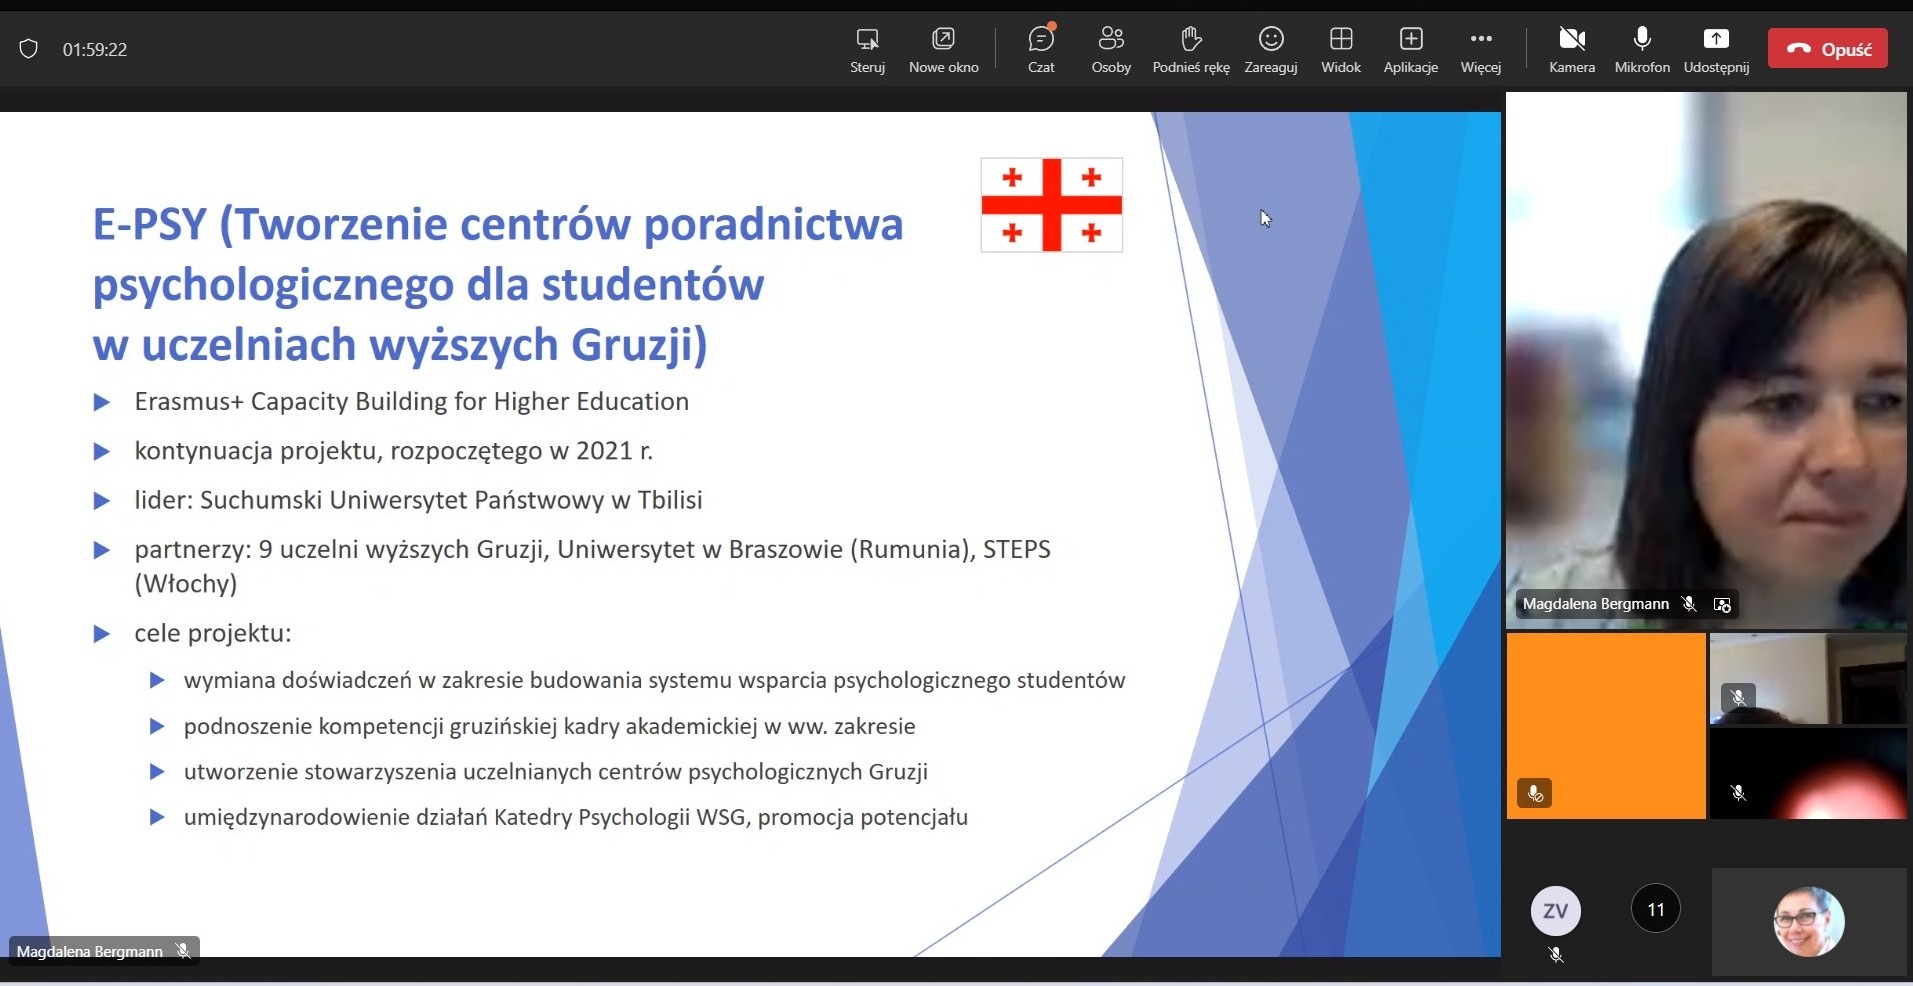This screenshot has width=1913, height=986.
Task: Click the ZV participant avatar
Action: [x=1555, y=911]
